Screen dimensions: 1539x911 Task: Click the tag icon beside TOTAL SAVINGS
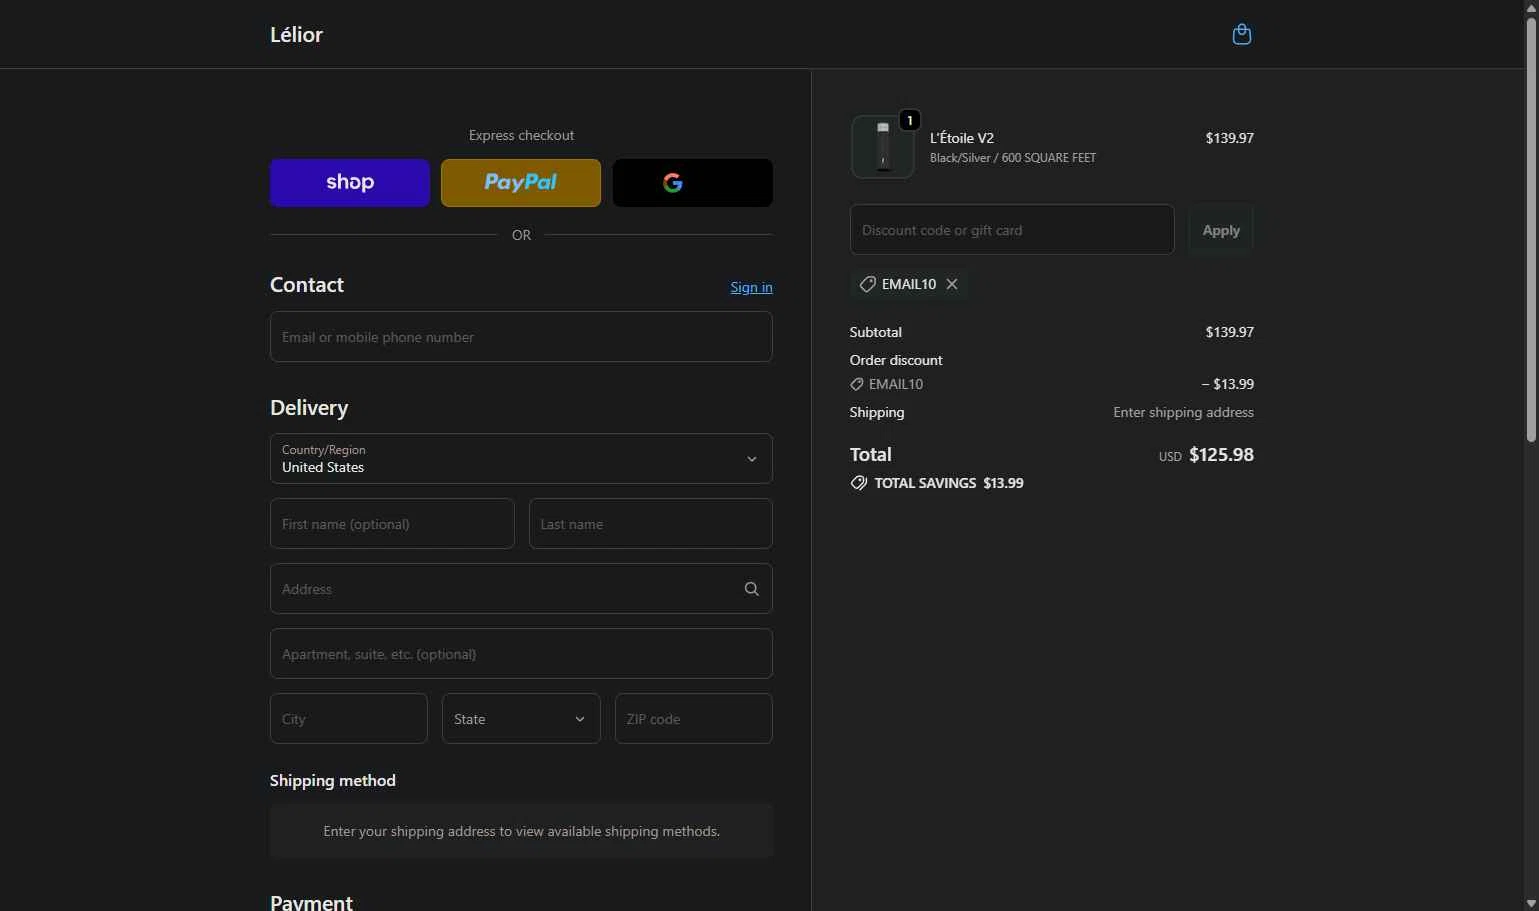coord(859,483)
